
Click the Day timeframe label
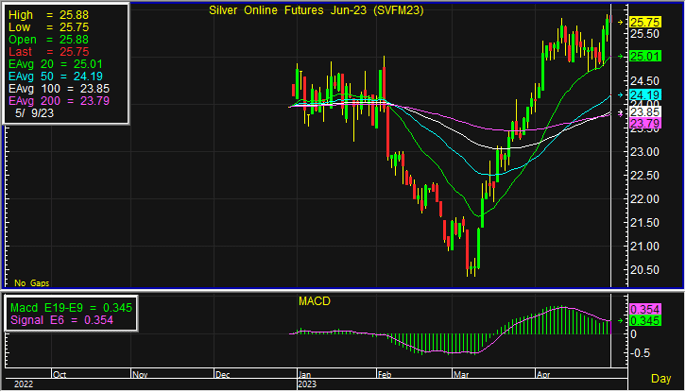[x=661, y=378]
